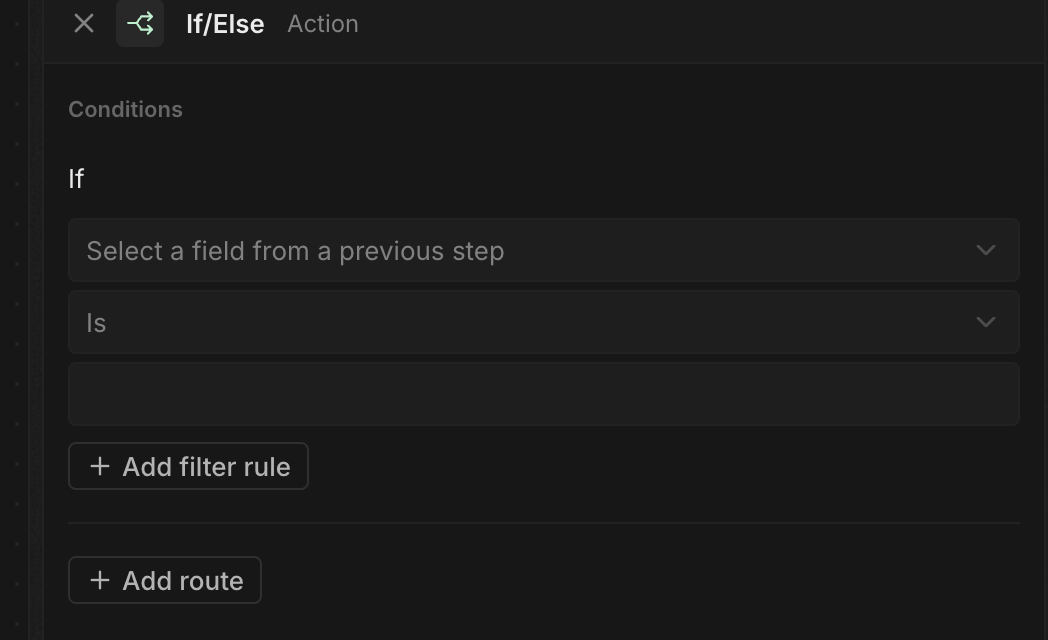Image resolution: width=1048 pixels, height=640 pixels.
Task: Click the dark sidebar strip left of the panel
Action: click(20, 320)
